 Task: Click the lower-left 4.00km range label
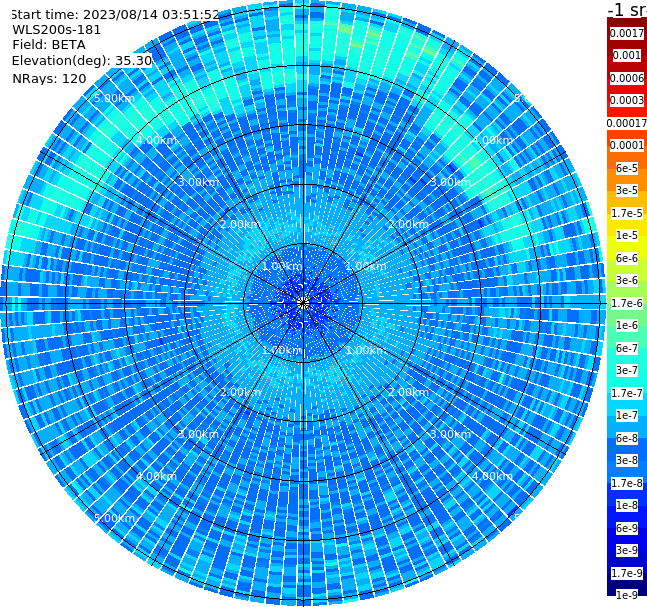[x=156, y=476]
